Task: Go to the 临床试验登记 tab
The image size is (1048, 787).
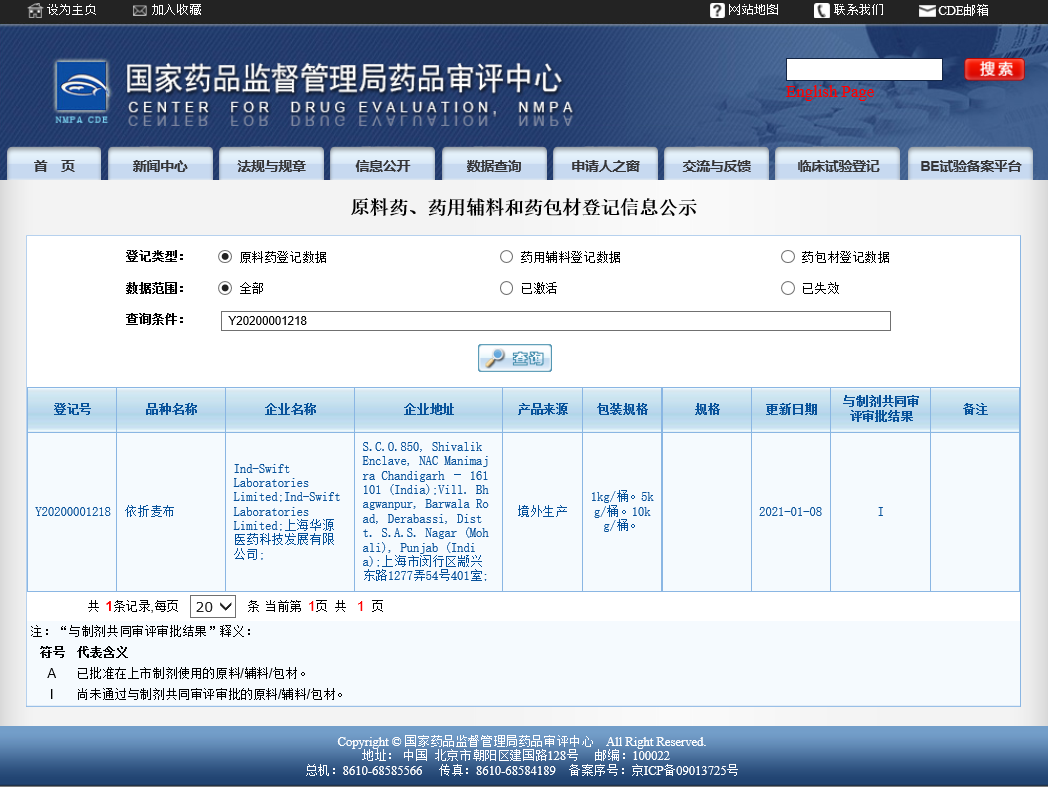Action: [837, 164]
